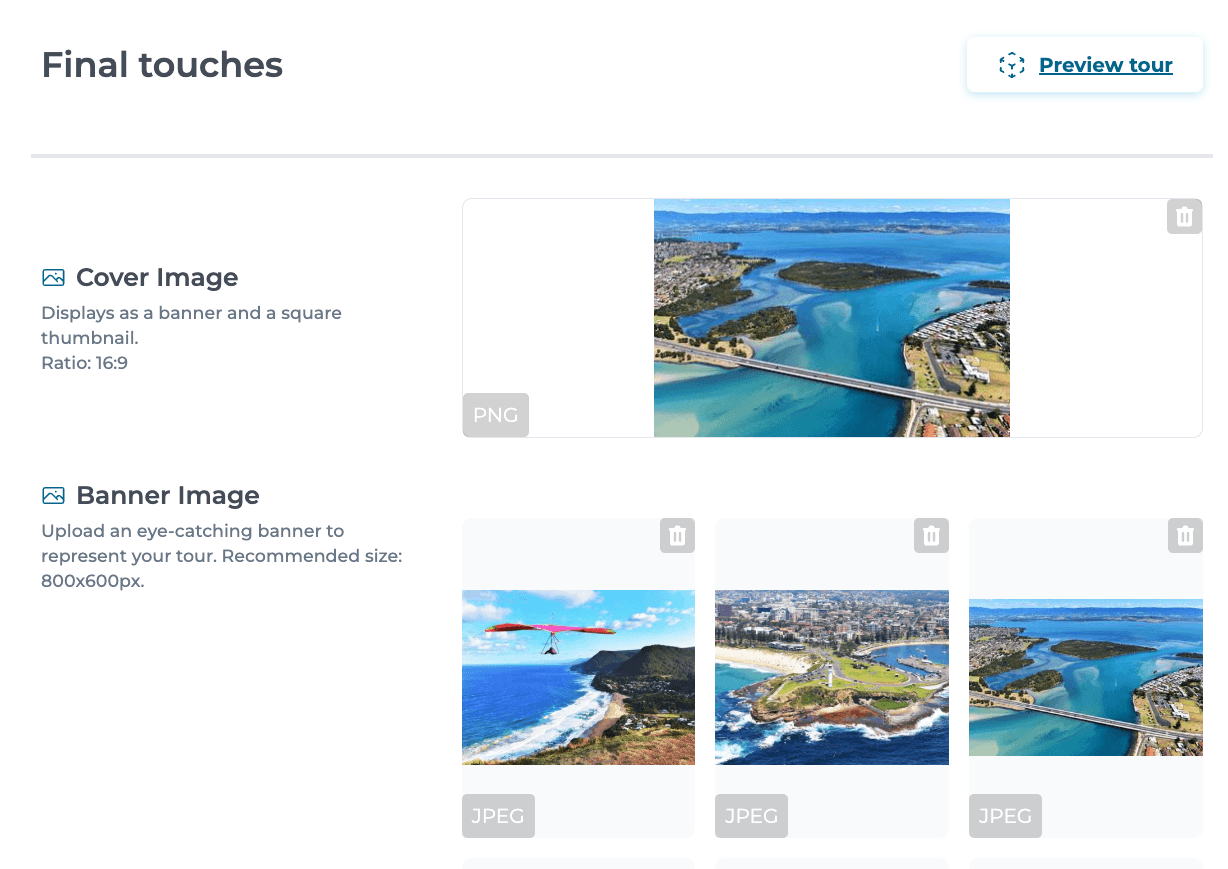
Task: Select the hang glider banner thumbnail
Action: (578, 677)
